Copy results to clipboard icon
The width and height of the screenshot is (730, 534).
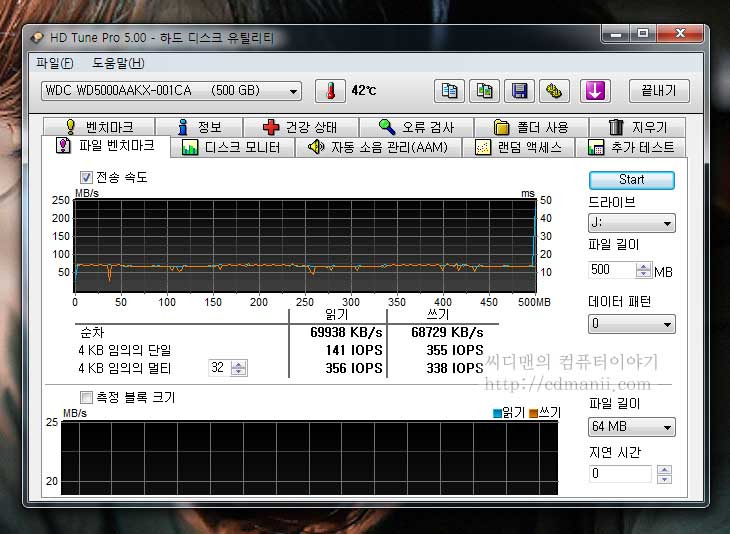pyautogui.click(x=449, y=91)
